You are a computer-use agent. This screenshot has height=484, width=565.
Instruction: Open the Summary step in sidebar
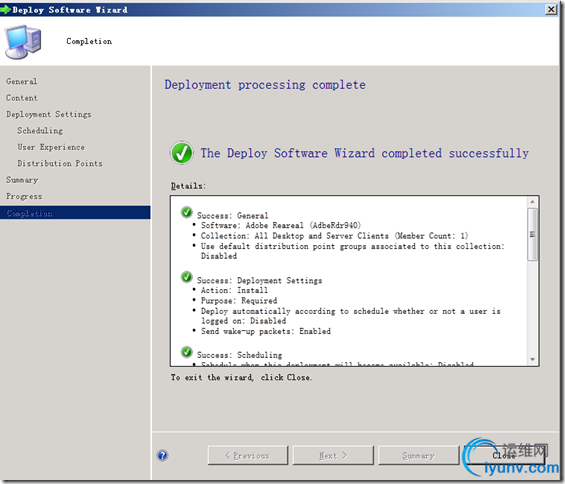(x=22, y=180)
